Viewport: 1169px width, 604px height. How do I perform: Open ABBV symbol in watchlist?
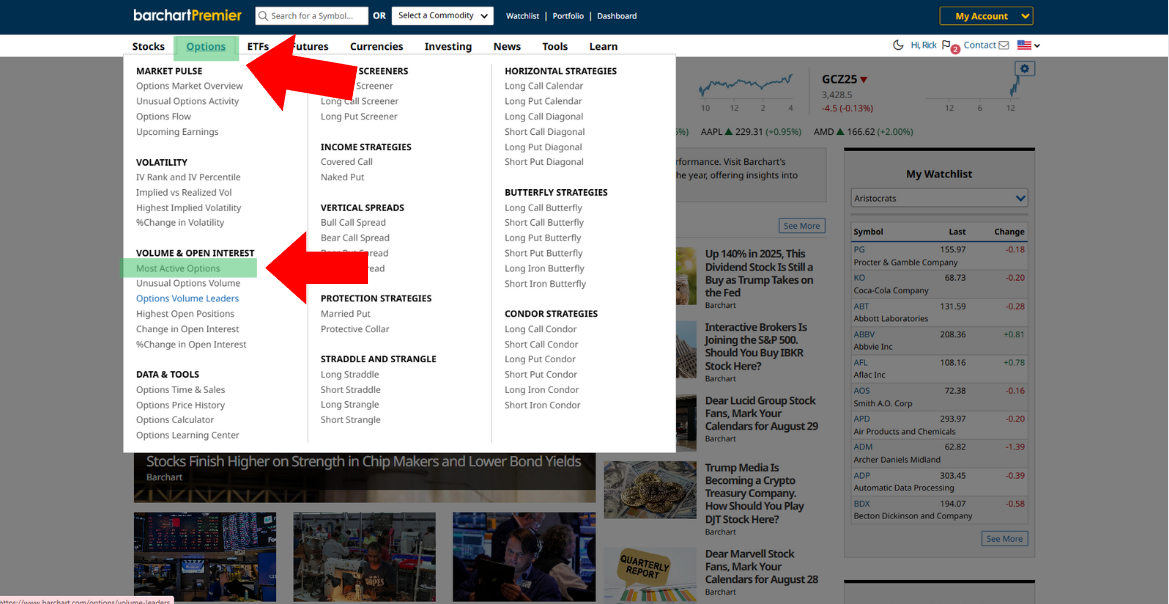[864, 334]
